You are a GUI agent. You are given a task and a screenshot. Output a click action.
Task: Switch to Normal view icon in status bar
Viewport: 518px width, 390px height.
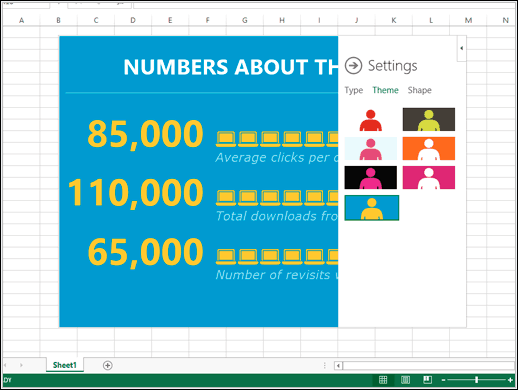click(383, 380)
